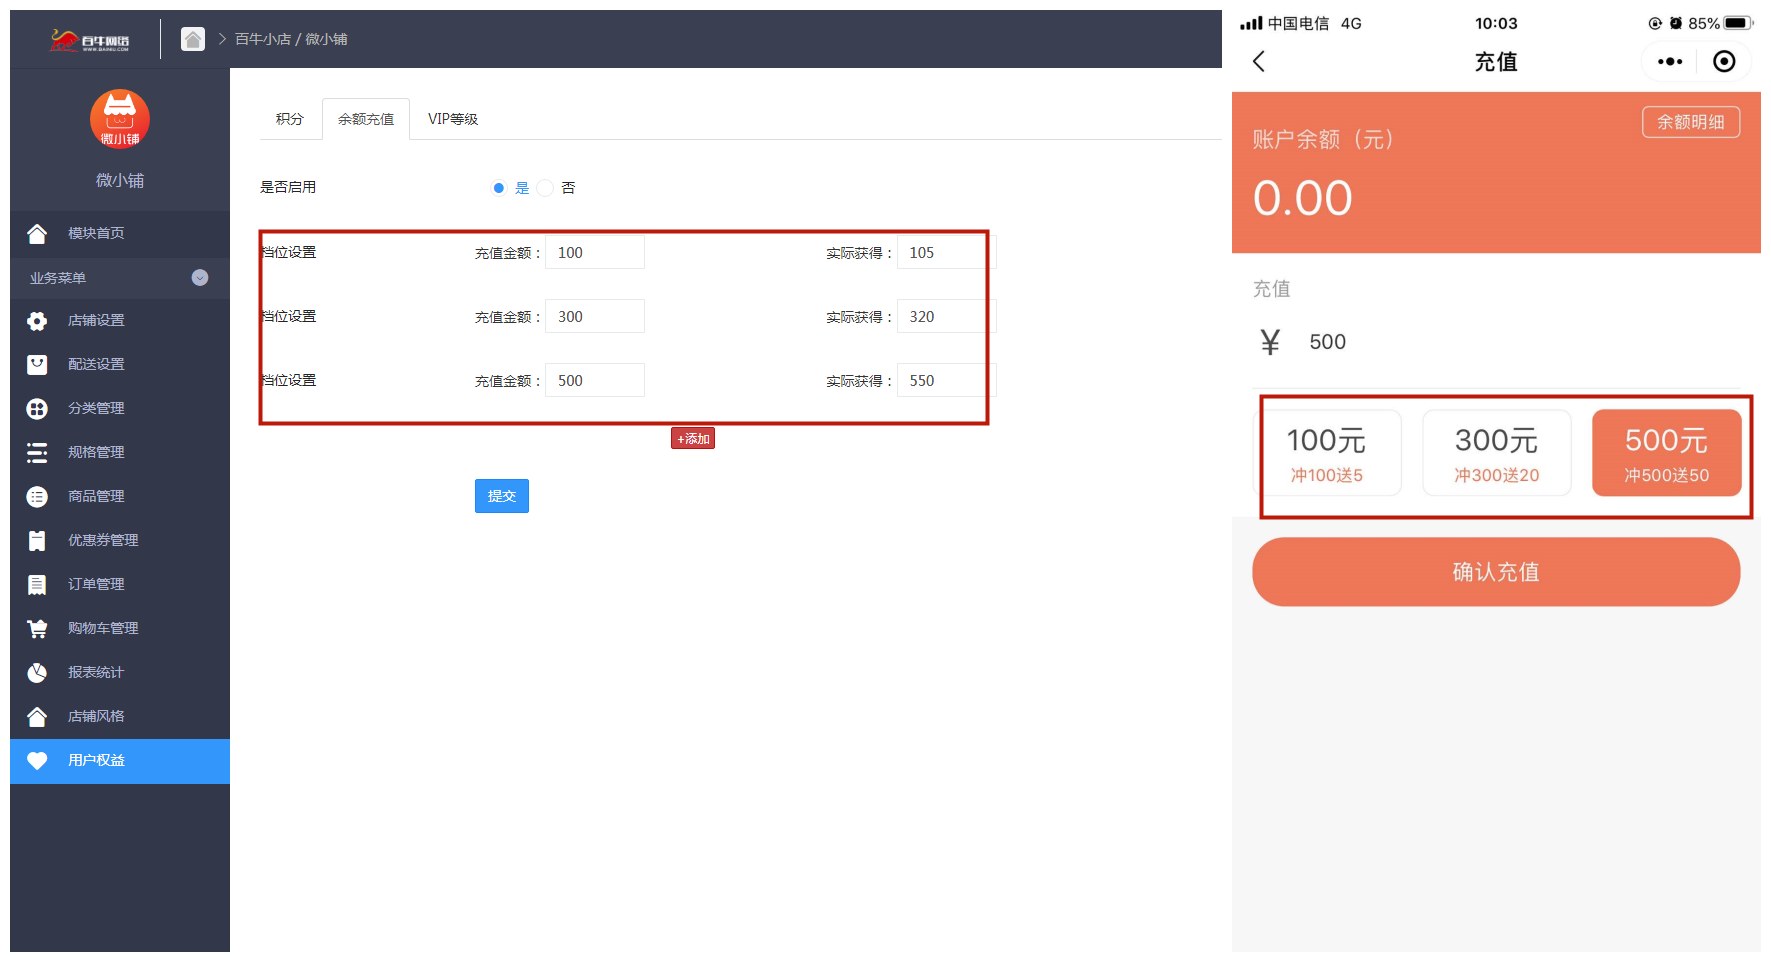This screenshot has height=962, width=1771.
Task: Select the 是 radio button for 是否启用
Action: [499, 188]
